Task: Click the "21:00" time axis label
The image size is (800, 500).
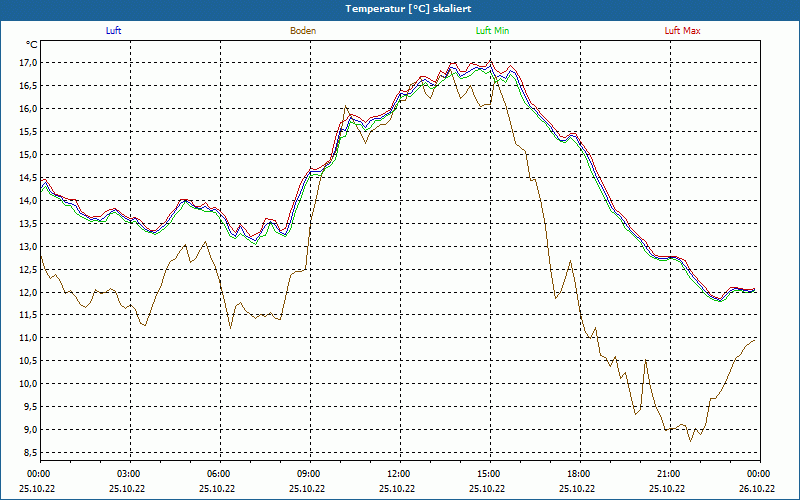Action: tap(670, 474)
